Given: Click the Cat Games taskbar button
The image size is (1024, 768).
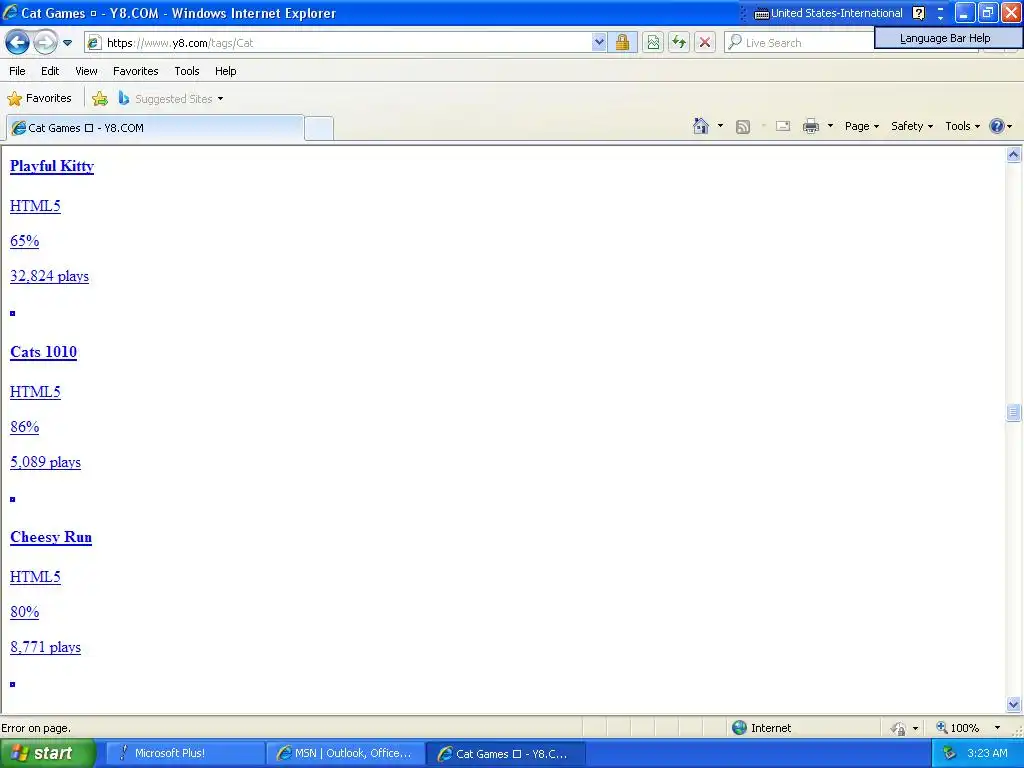Looking at the screenshot, I should 505,753.
